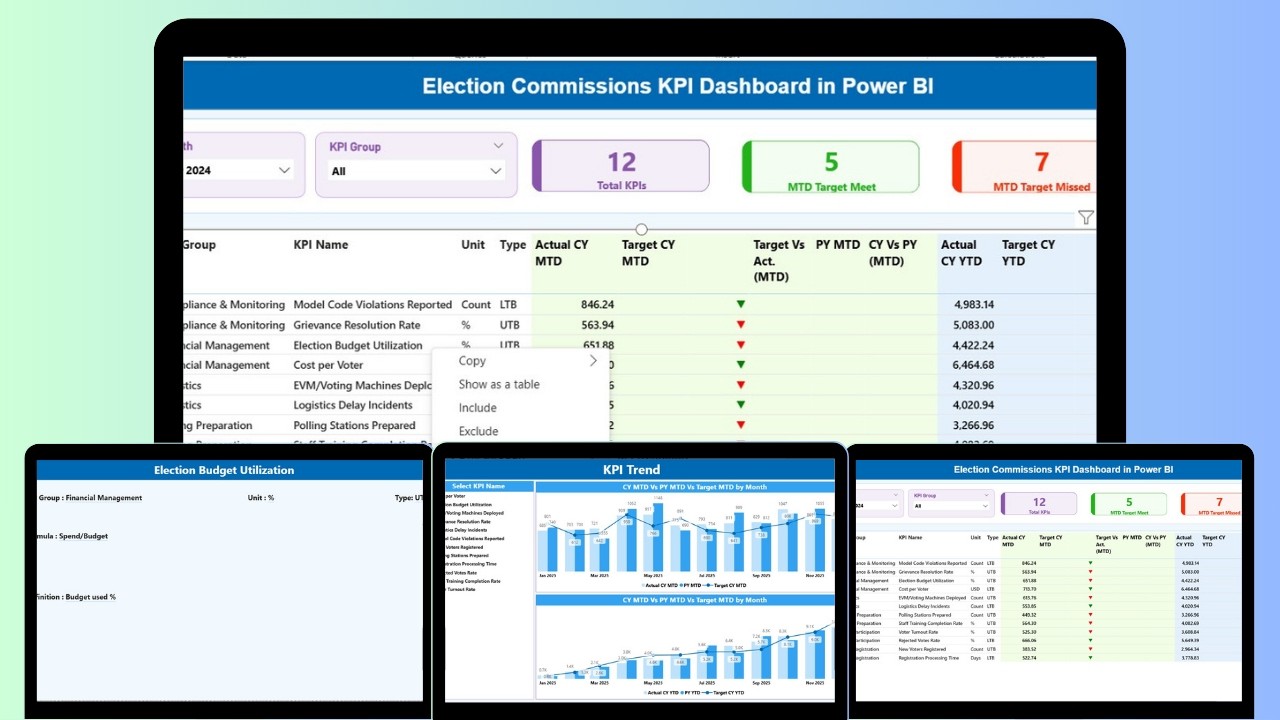This screenshot has width=1280, height=720.
Task: Click Total KPIs card in bottom-right dashboard
Action: (x=1039, y=504)
